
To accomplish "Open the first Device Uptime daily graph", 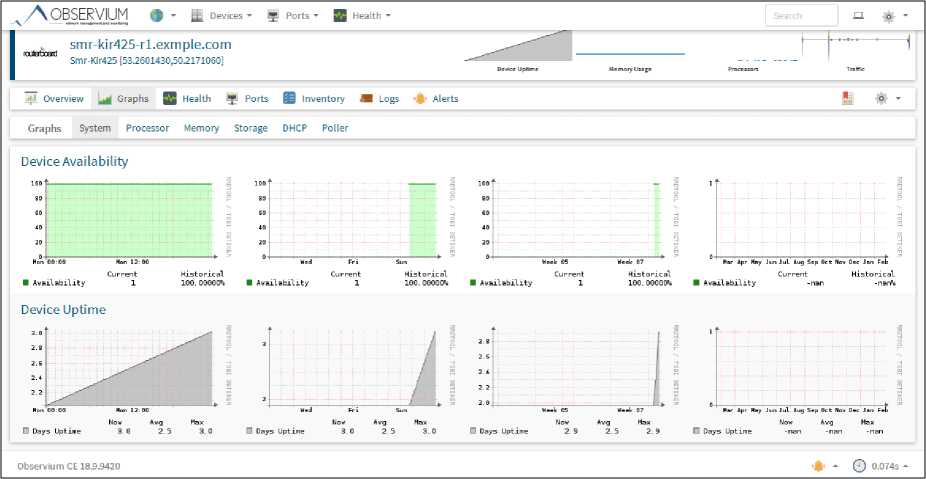I will pos(124,369).
